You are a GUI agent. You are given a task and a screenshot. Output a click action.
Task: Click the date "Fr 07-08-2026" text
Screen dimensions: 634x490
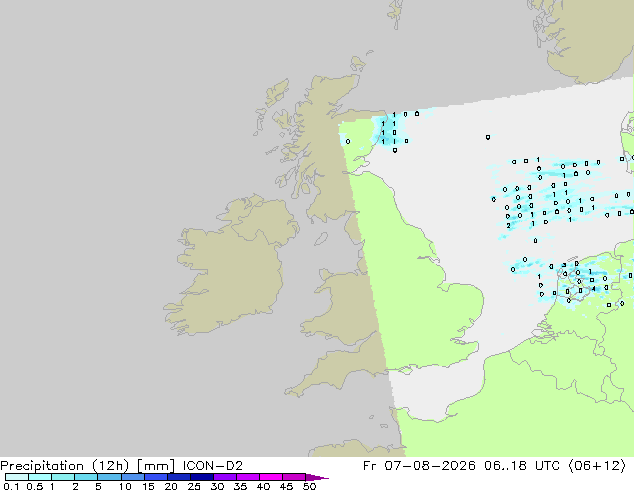point(419,466)
